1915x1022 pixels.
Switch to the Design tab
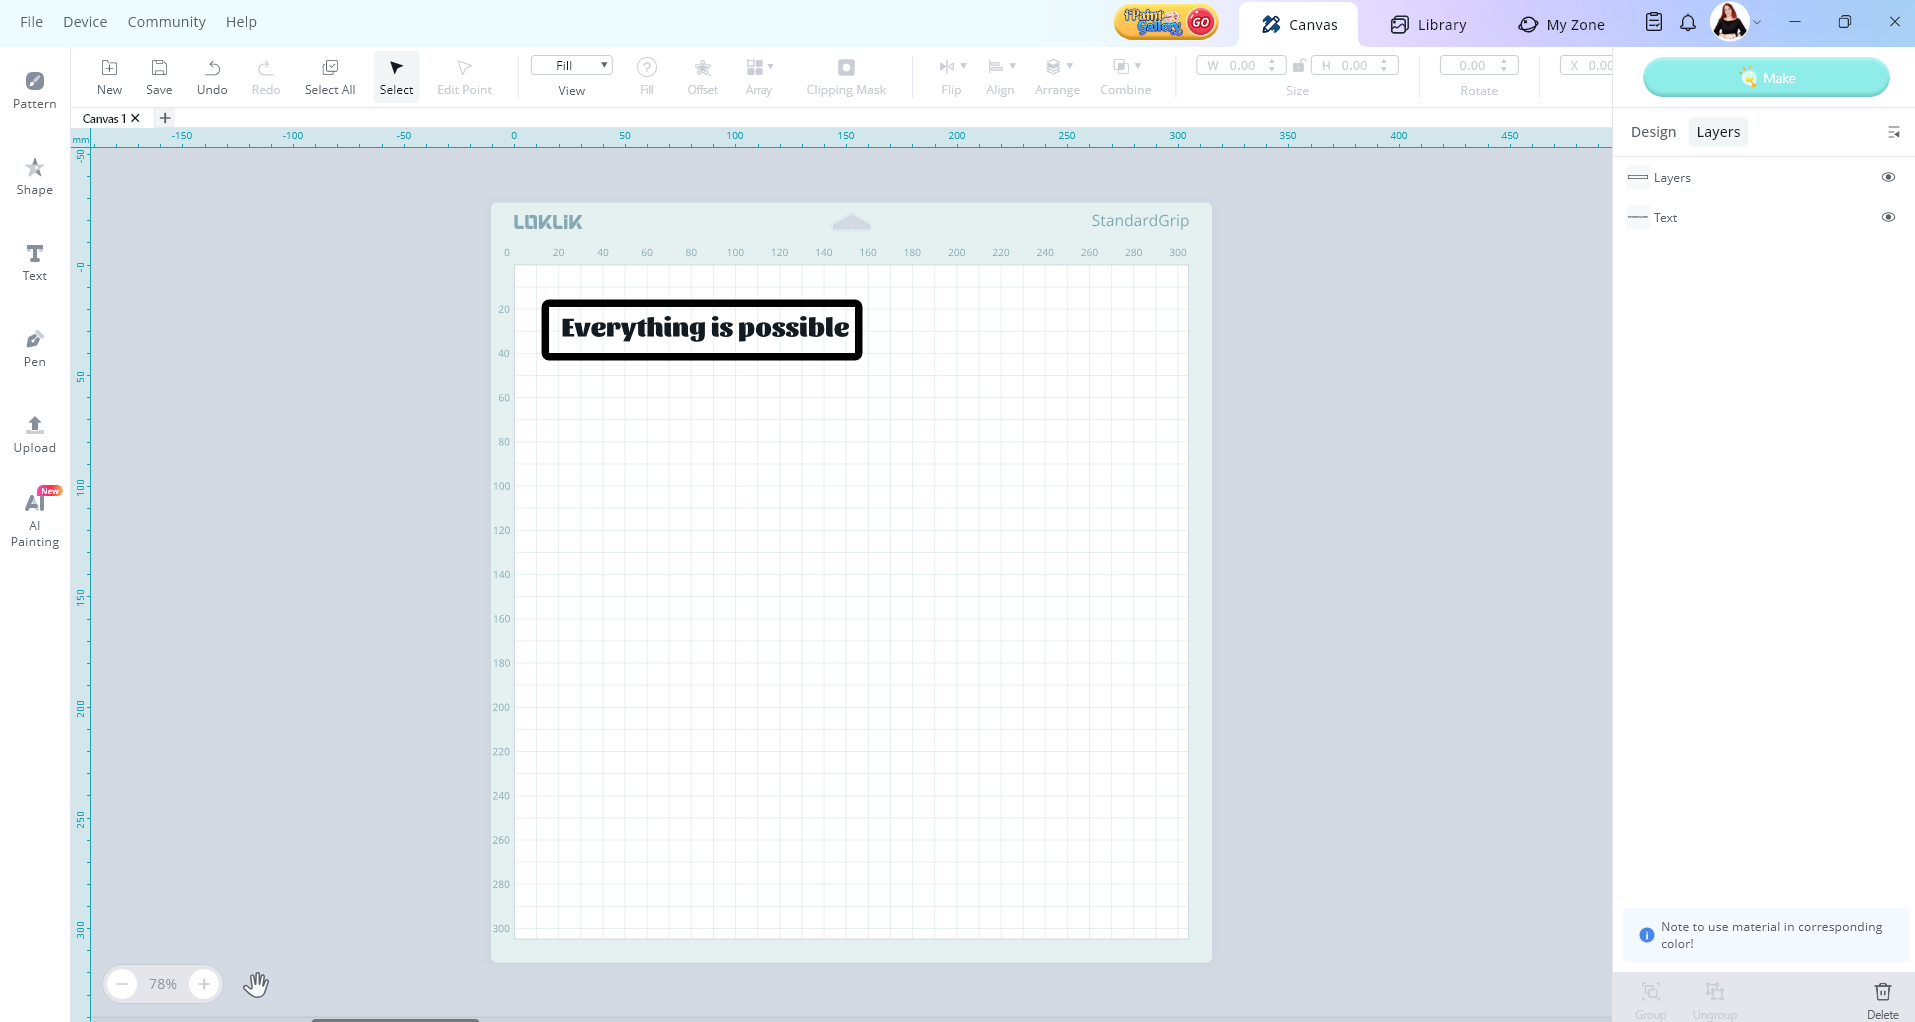pyautogui.click(x=1653, y=132)
